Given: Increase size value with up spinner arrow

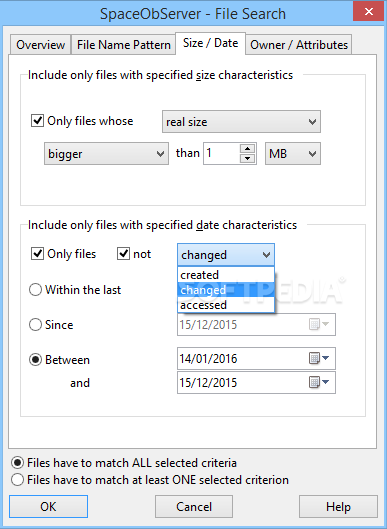Looking at the screenshot, I should coord(248,149).
